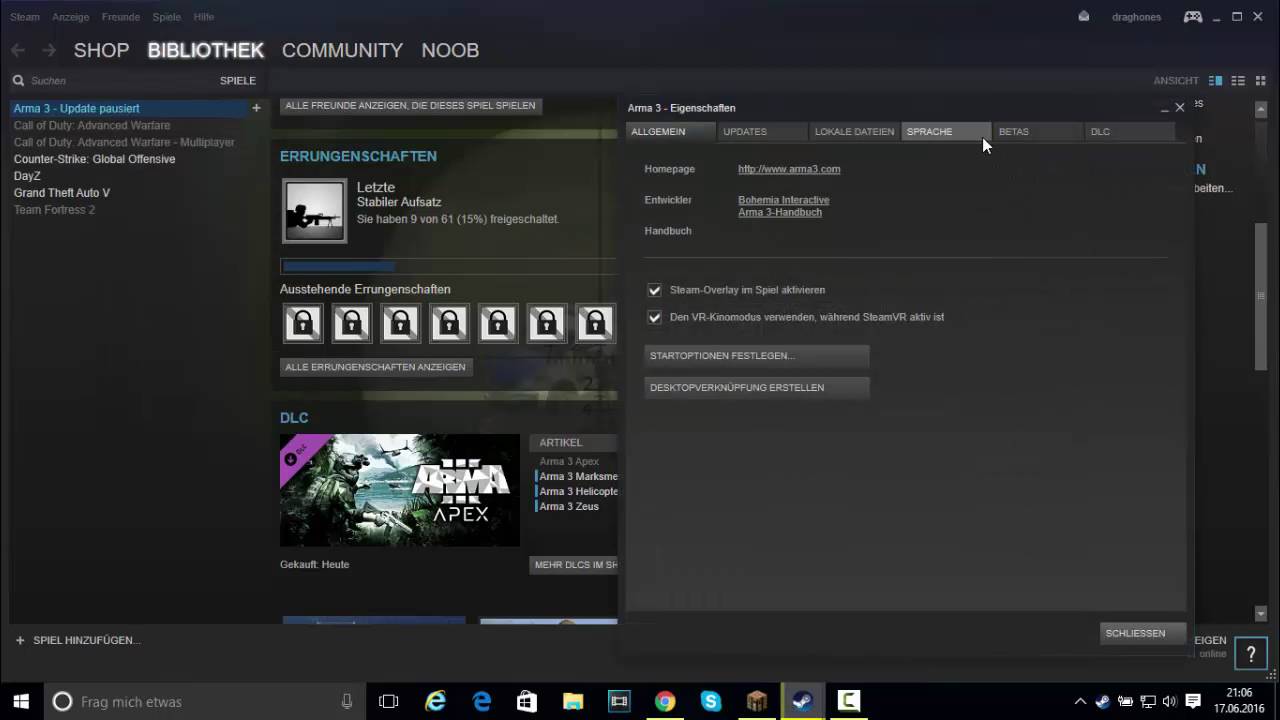This screenshot has width=1280, height=720.
Task: Switch to the DLC tab in properties
Action: coord(1130,132)
